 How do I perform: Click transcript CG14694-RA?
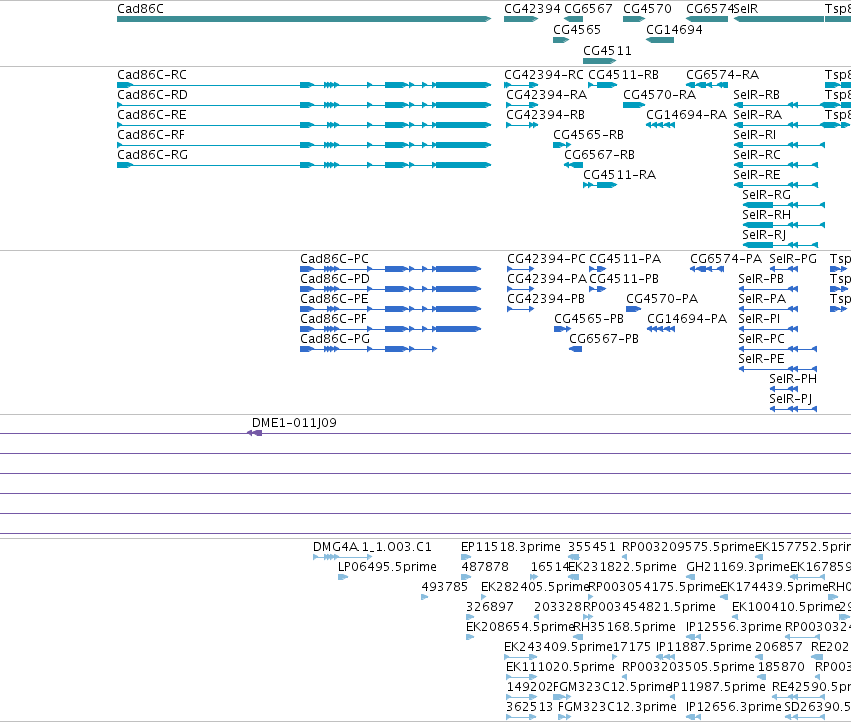[661, 125]
